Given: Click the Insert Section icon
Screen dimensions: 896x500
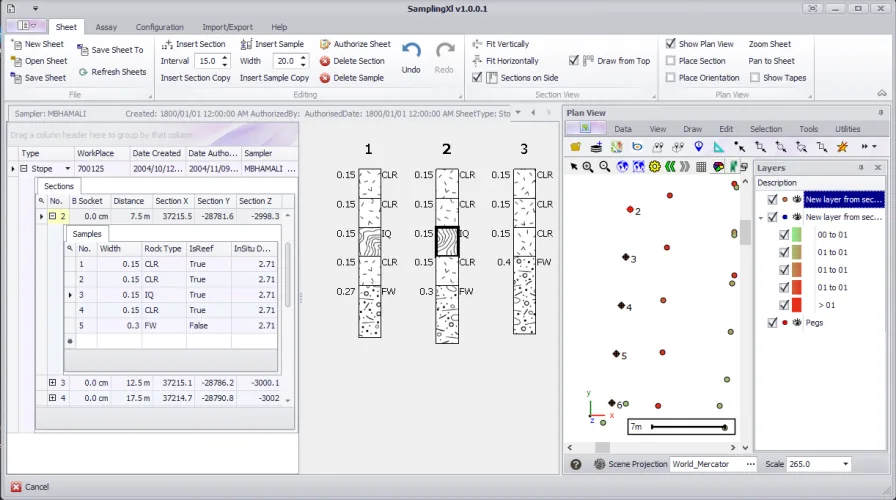Looking at the screenshot, I should [x=167, y=44].
